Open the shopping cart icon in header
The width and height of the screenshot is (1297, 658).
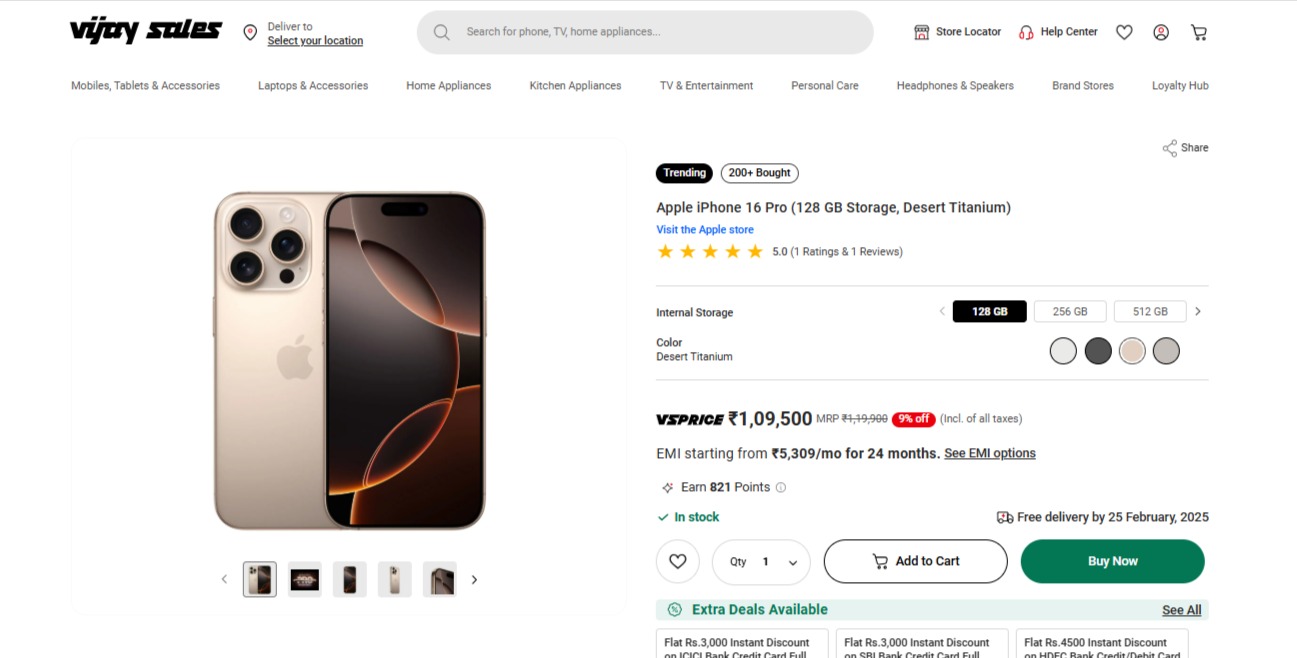(1199, 32)
